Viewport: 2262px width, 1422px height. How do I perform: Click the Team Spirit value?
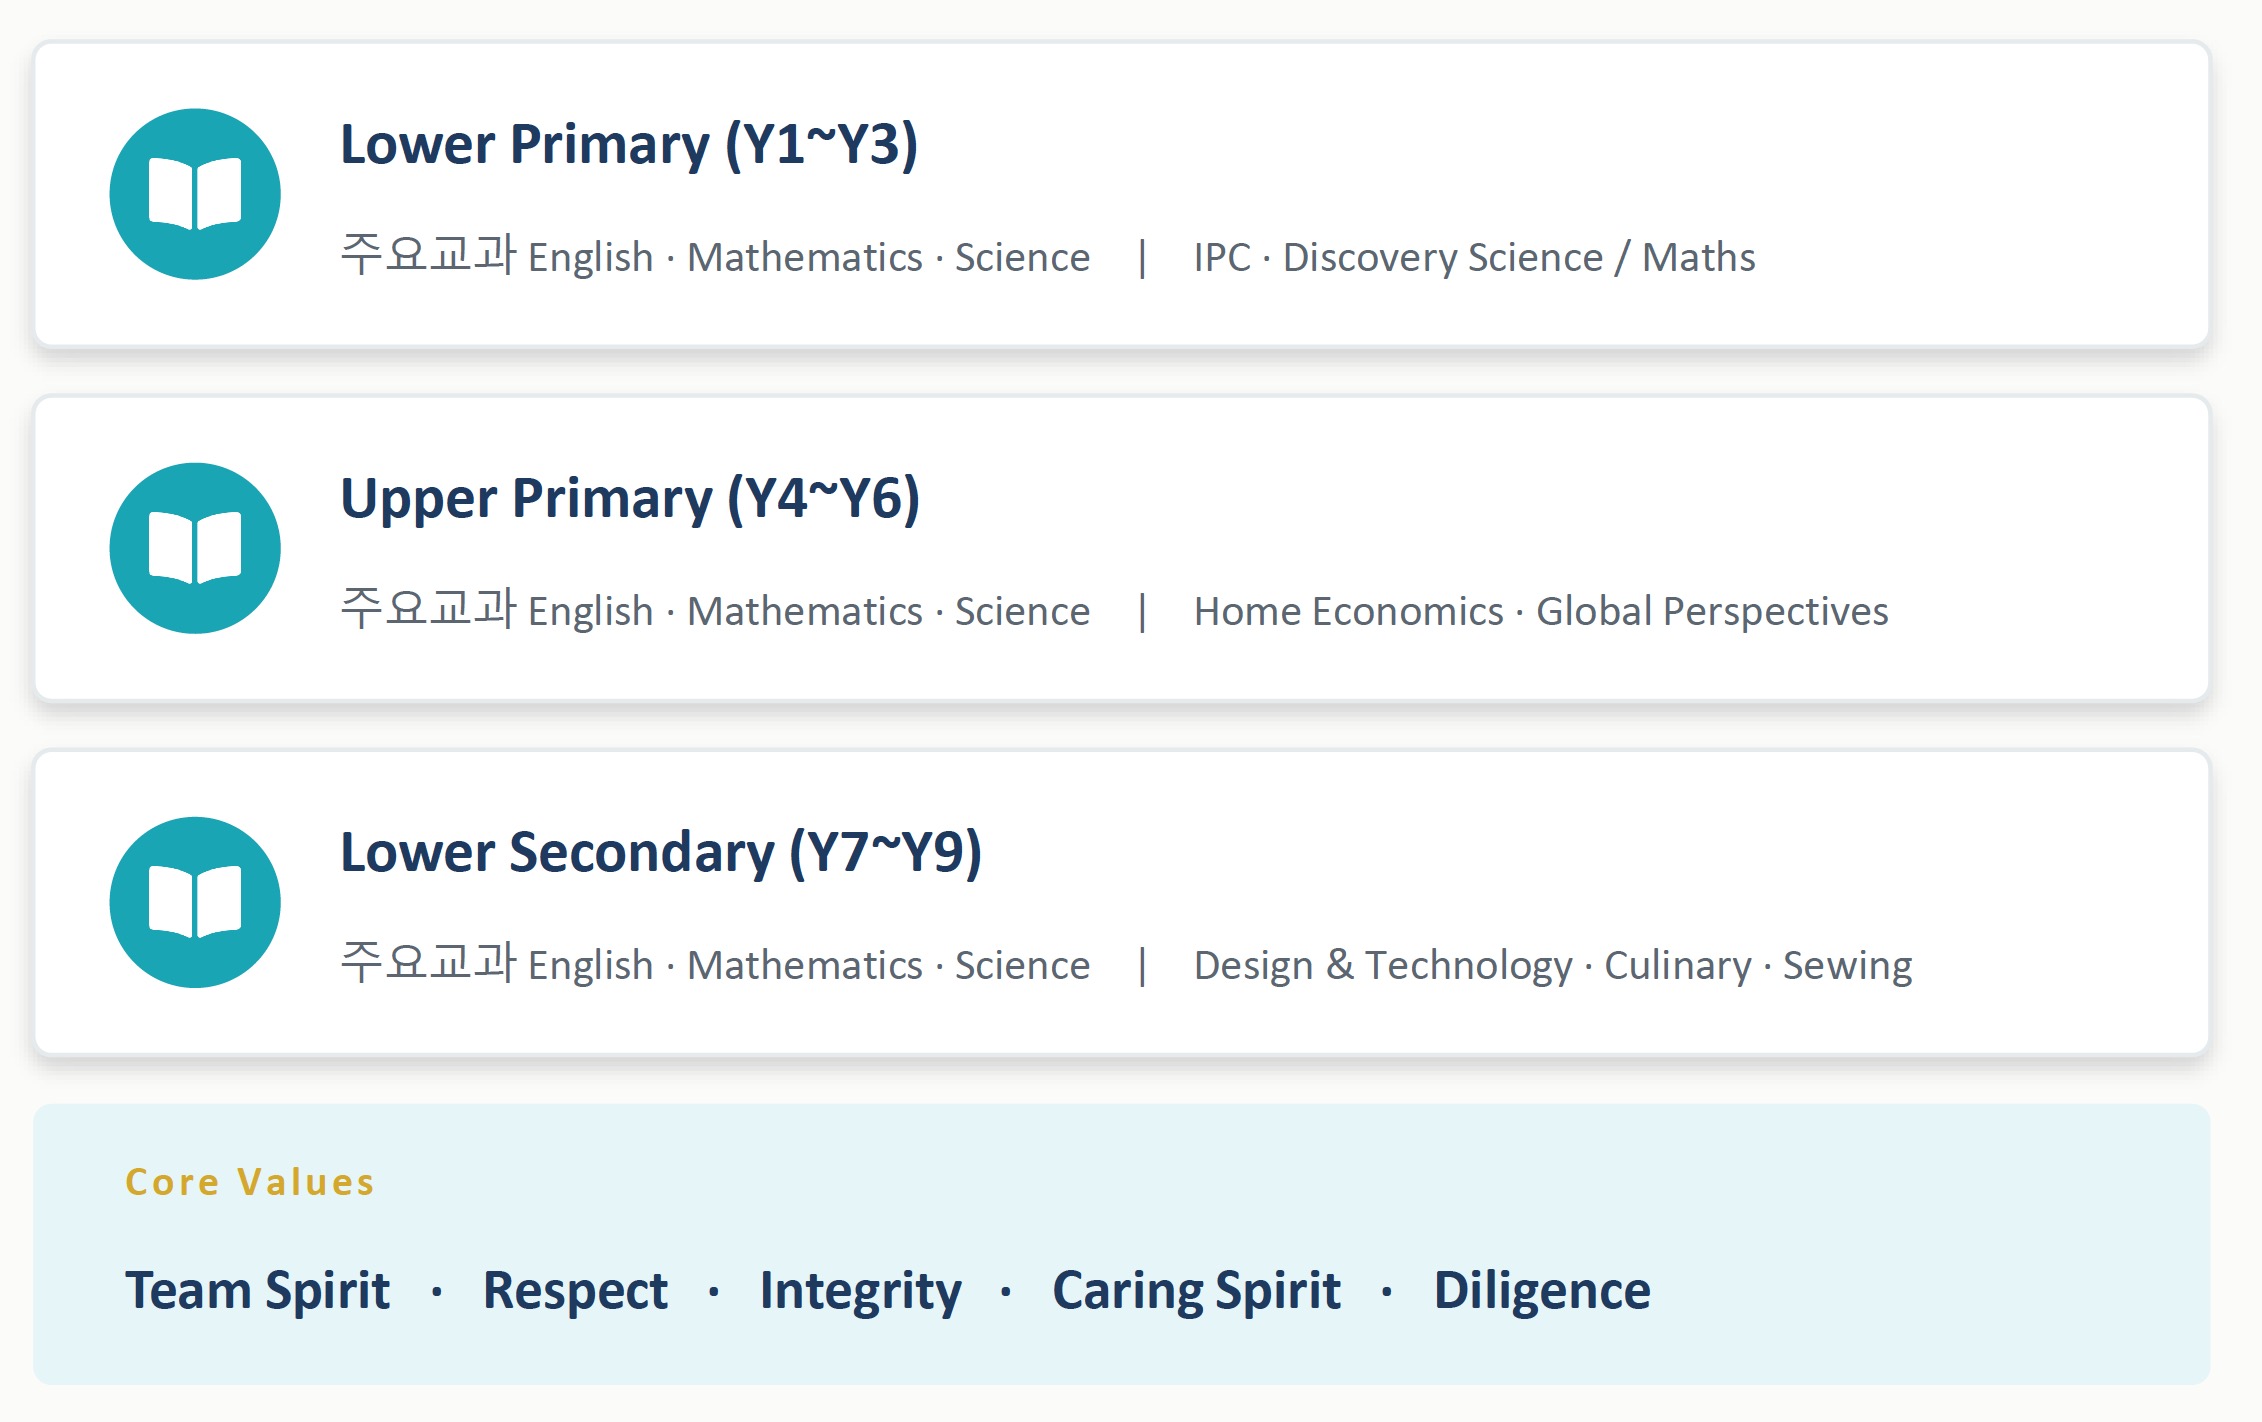coord(257,1290)
